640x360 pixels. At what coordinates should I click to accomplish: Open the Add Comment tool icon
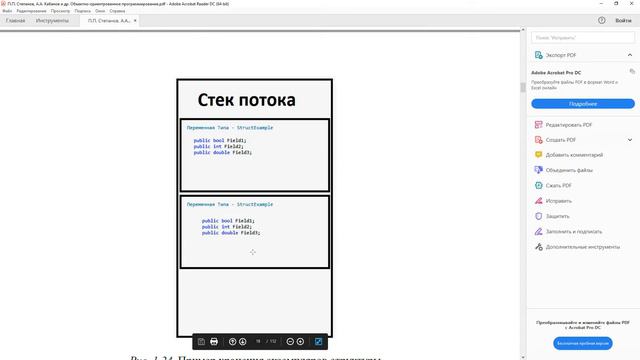pos(538,155)
